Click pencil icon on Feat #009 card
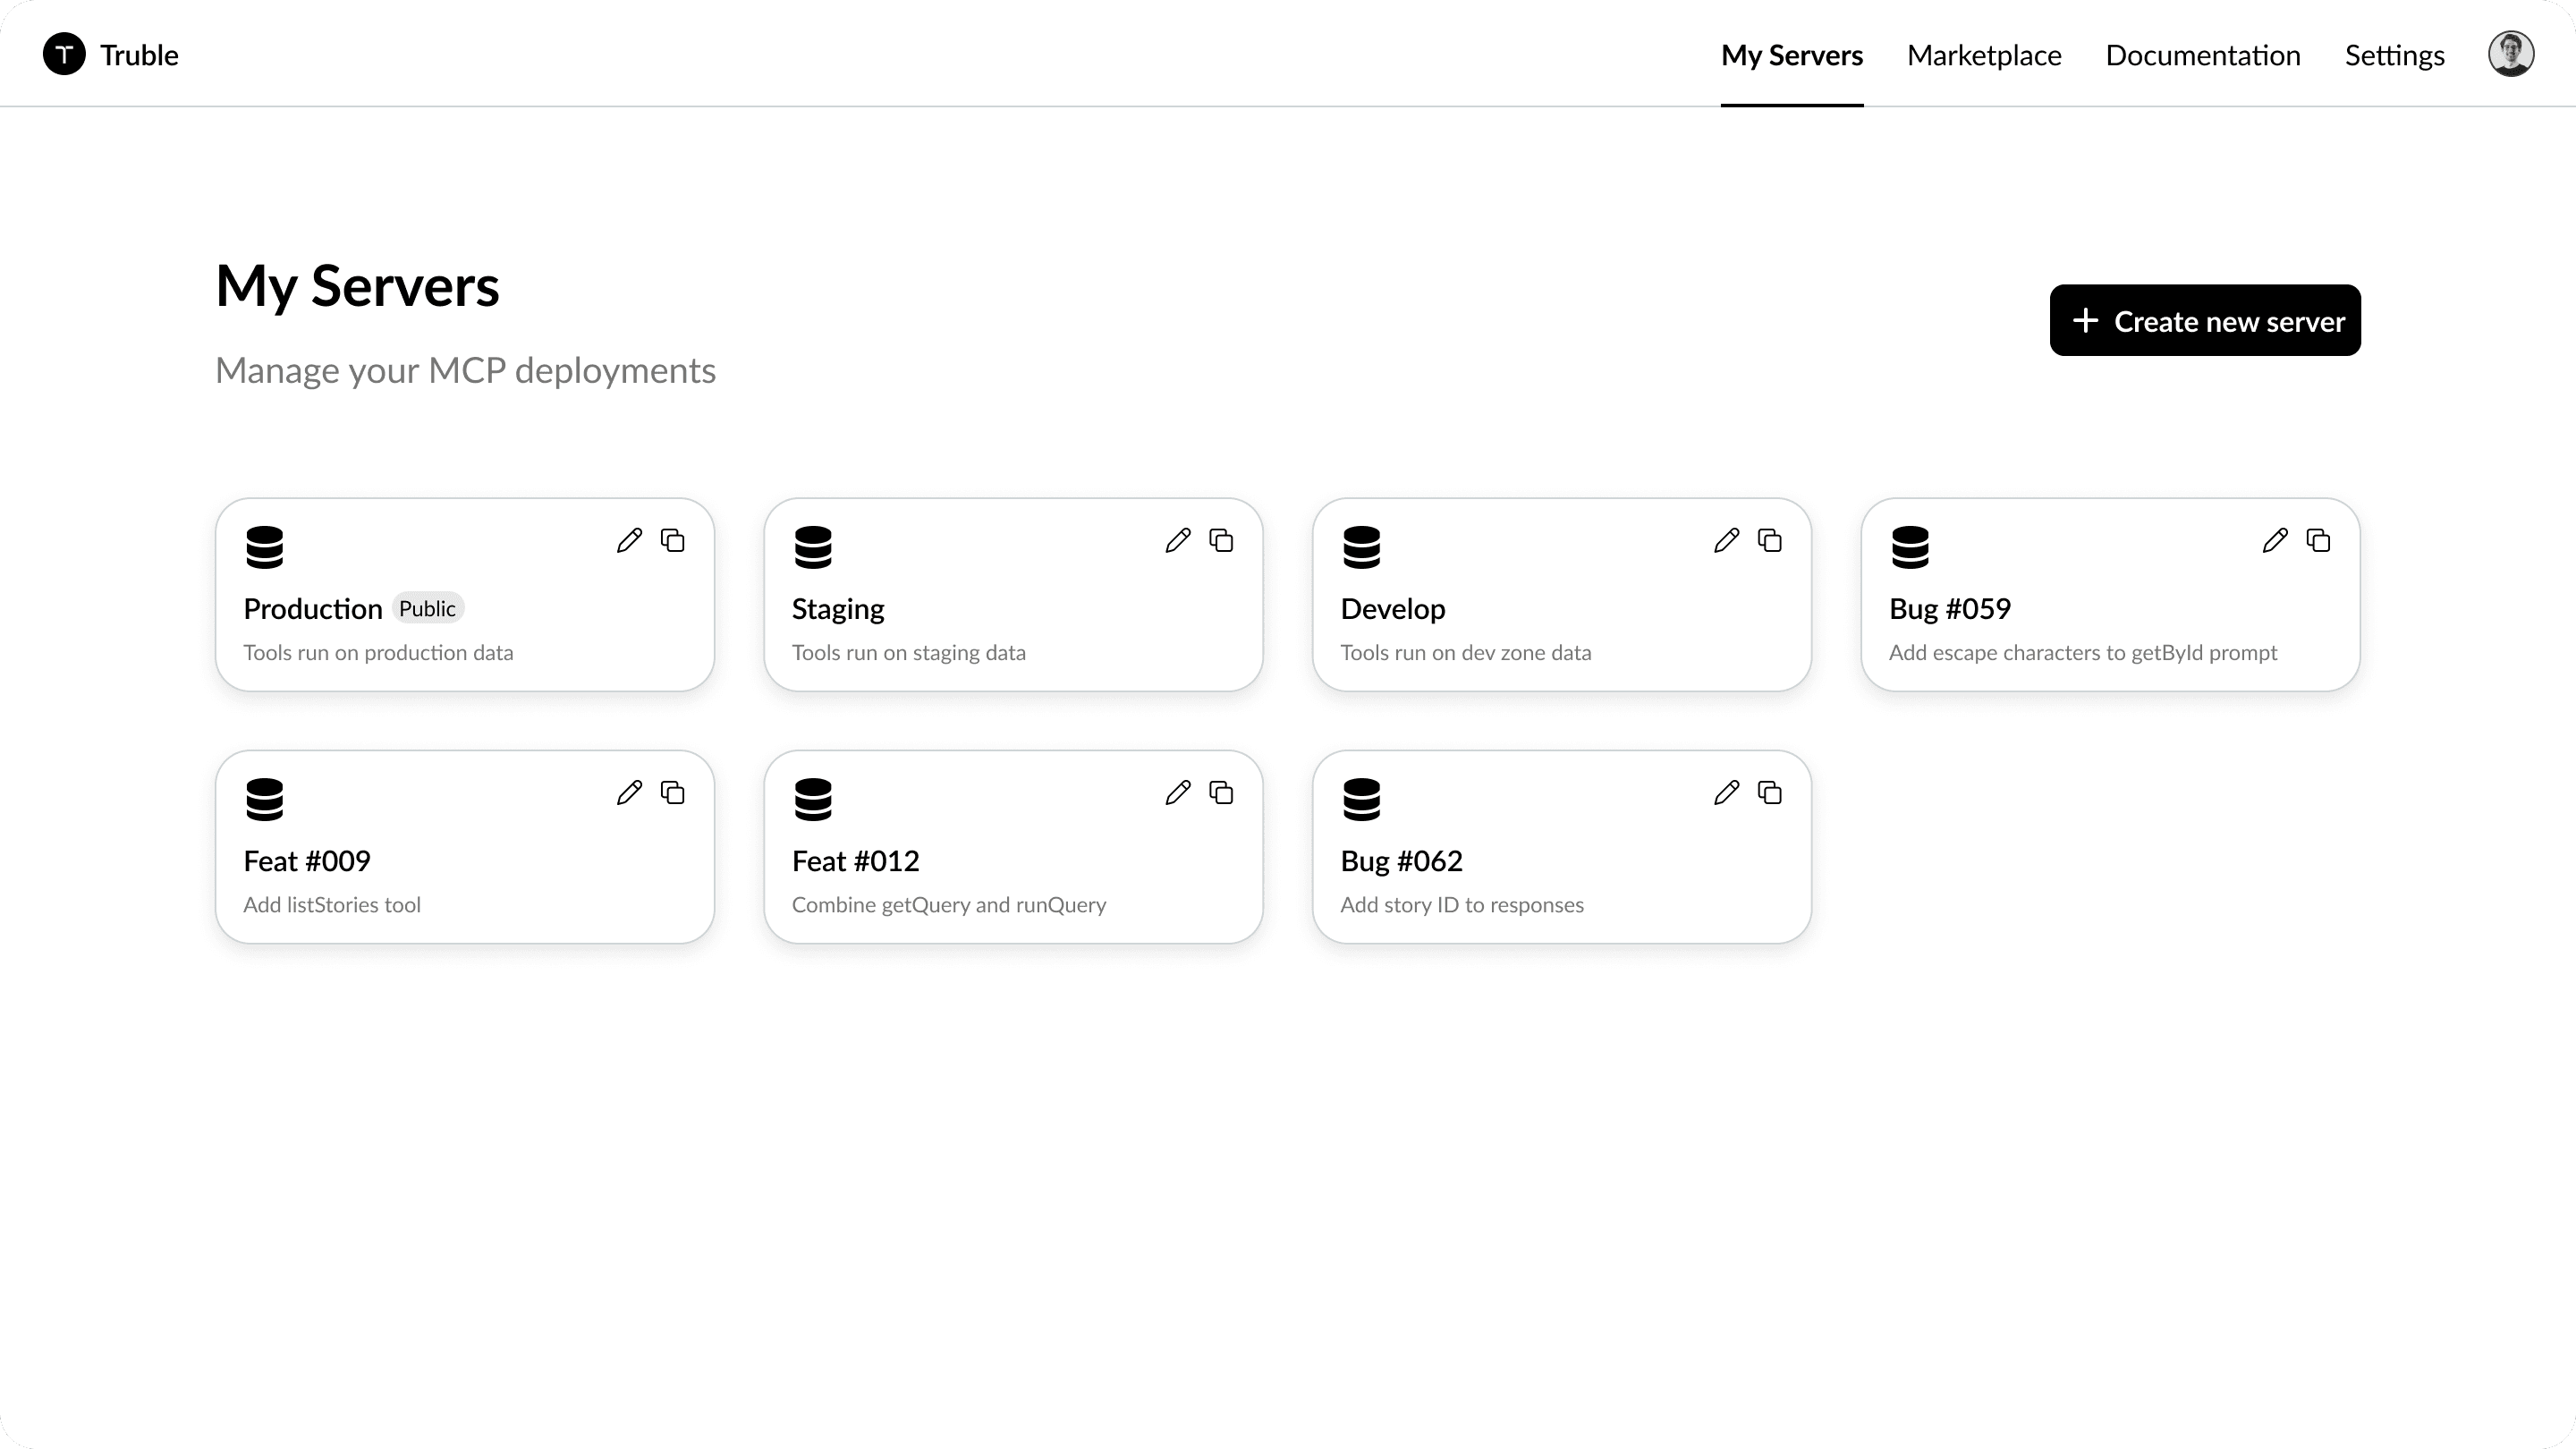The image size is (2576, 1449). [x=629, y=793]
